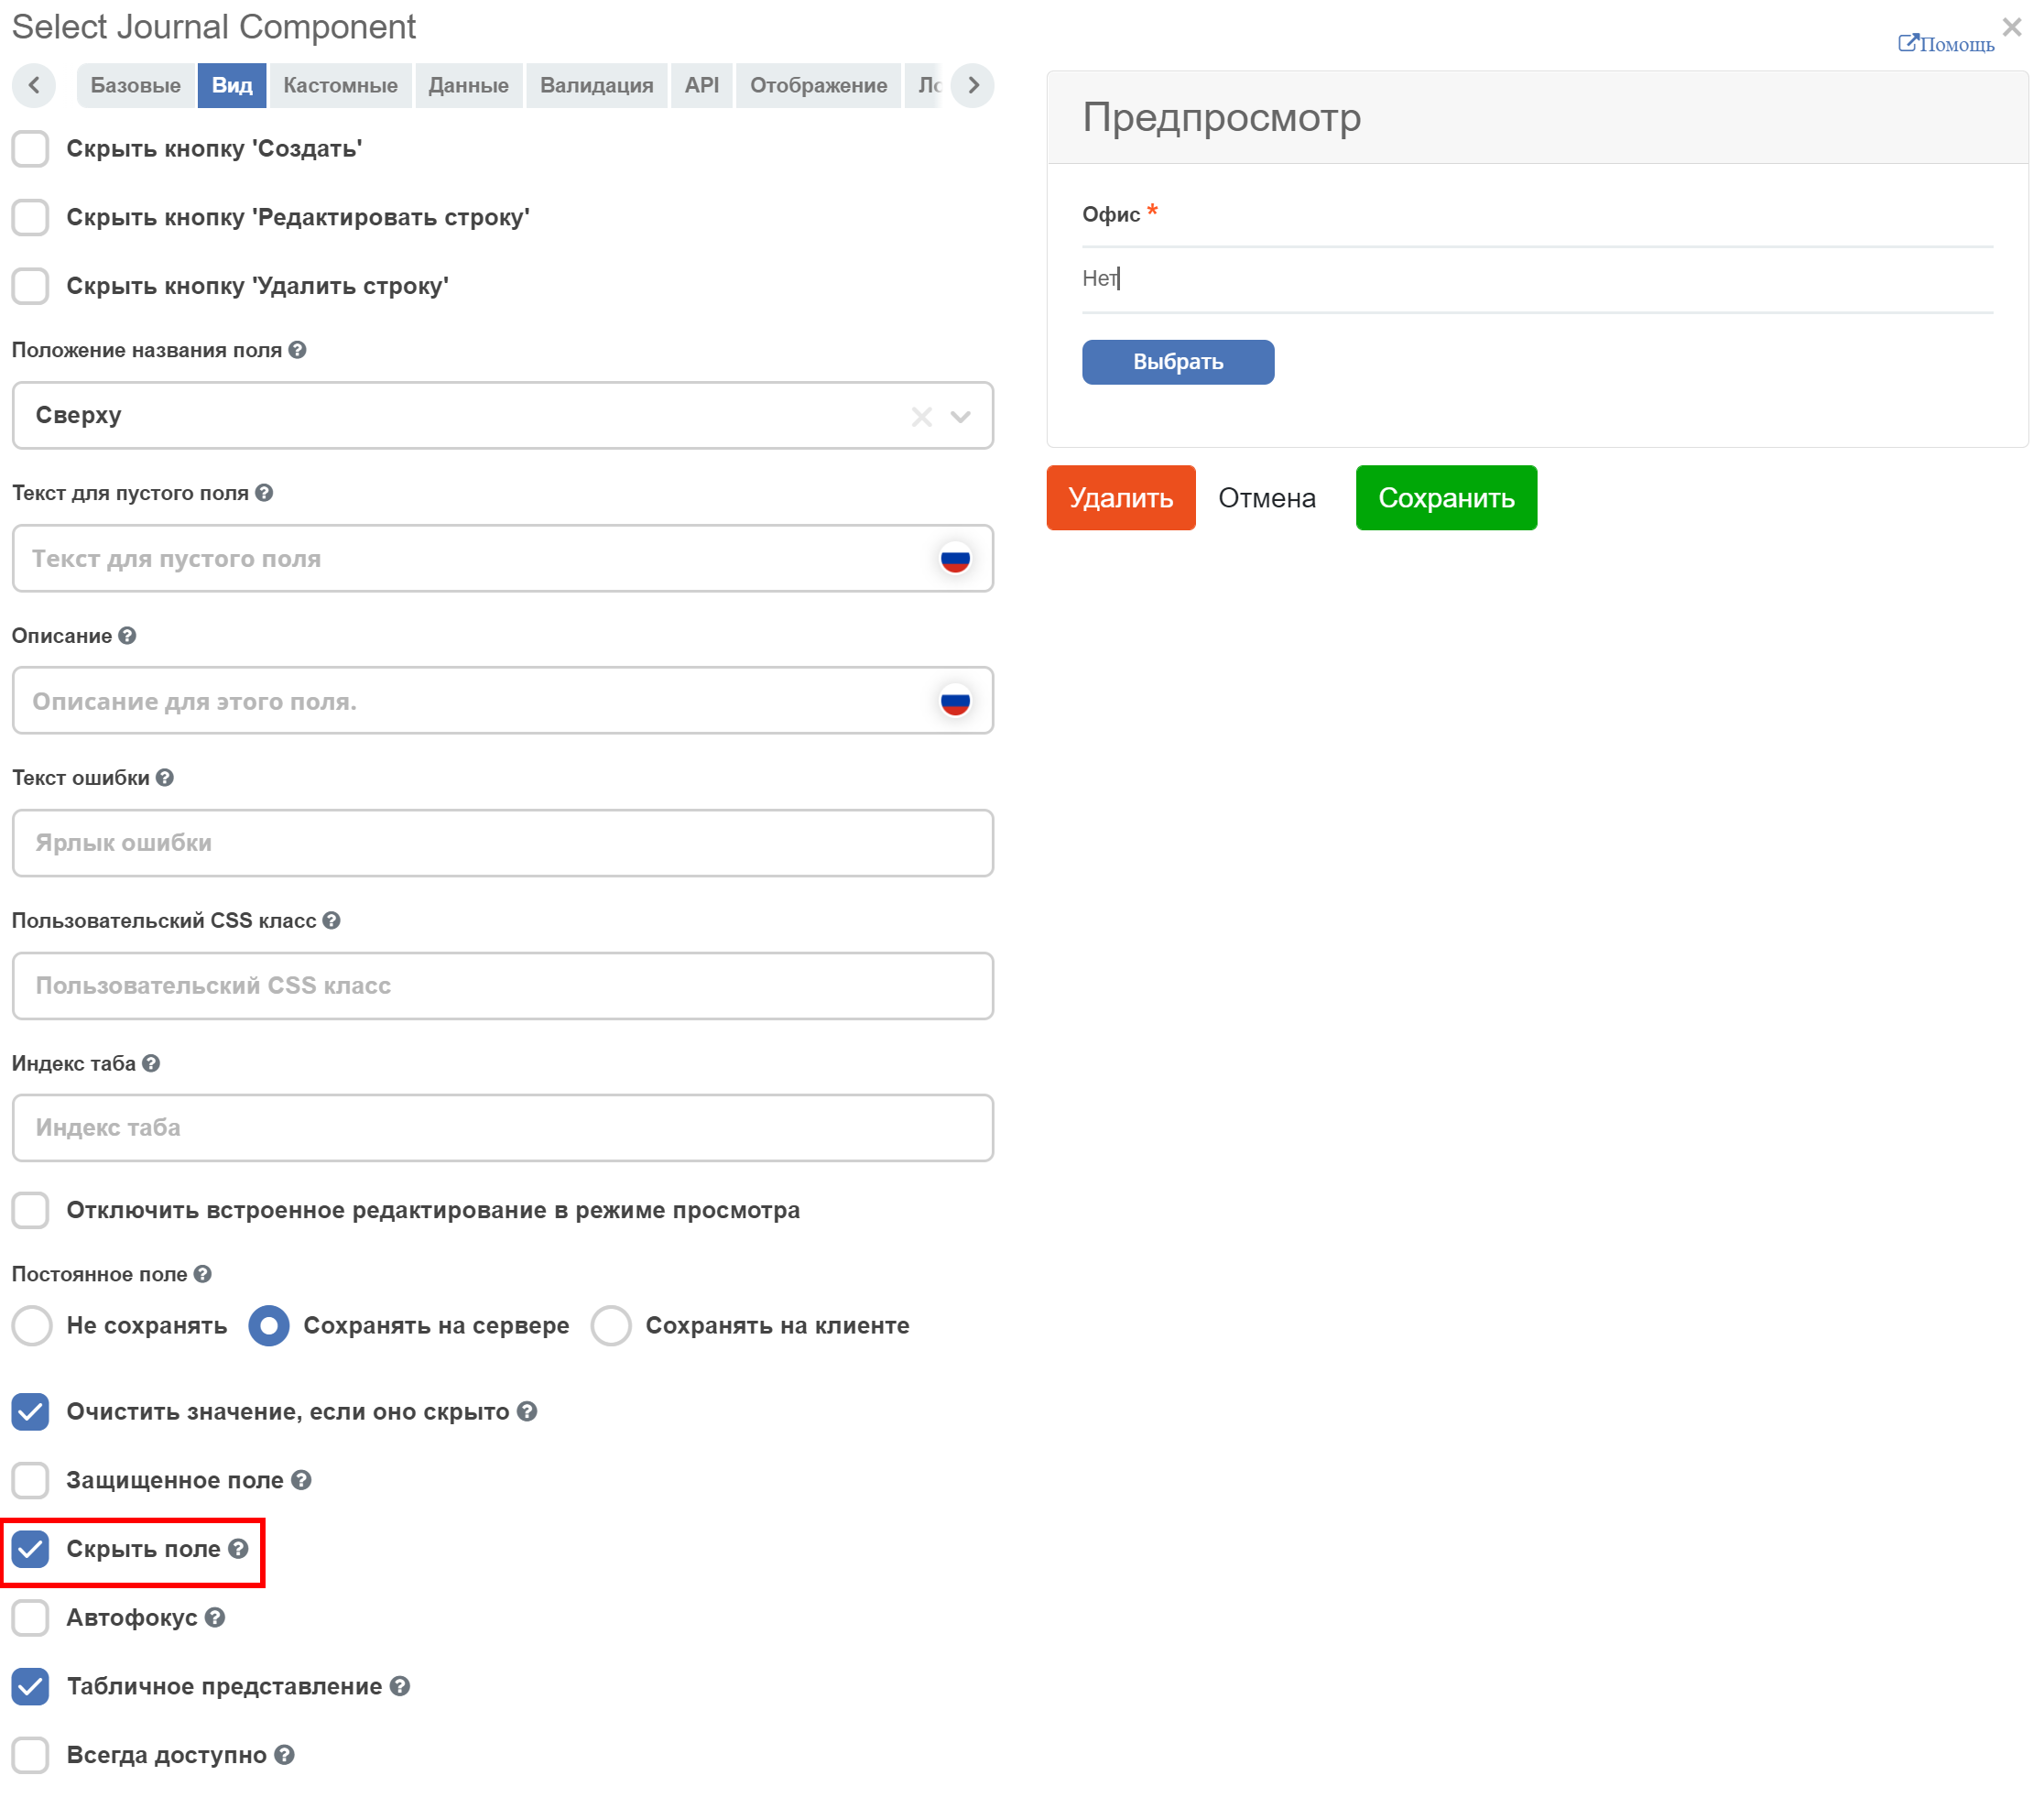2044x1808 pixels.
Task: Click help icon next to 'Постоянное поле'
Action: point(203,1274)
